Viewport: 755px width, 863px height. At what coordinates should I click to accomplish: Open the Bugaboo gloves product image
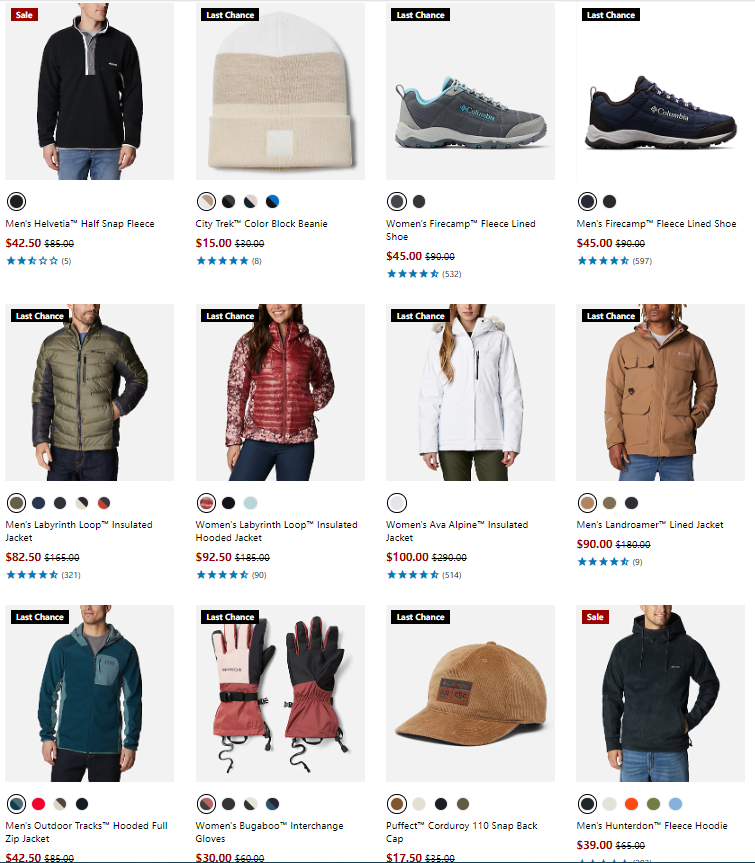click(x=280, y=693)
